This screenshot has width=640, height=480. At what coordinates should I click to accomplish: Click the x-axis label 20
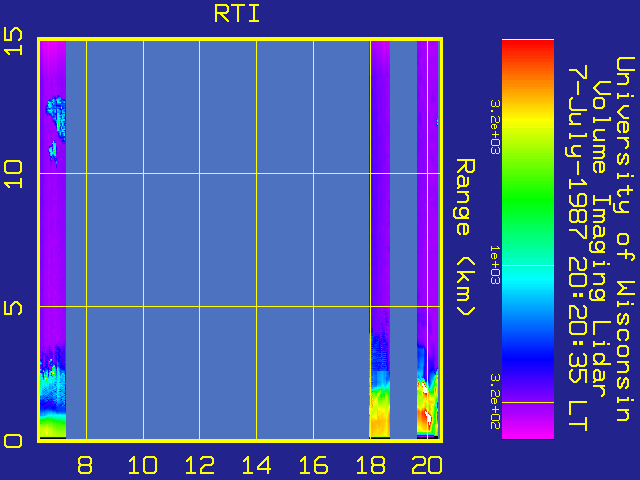(427, 465)
